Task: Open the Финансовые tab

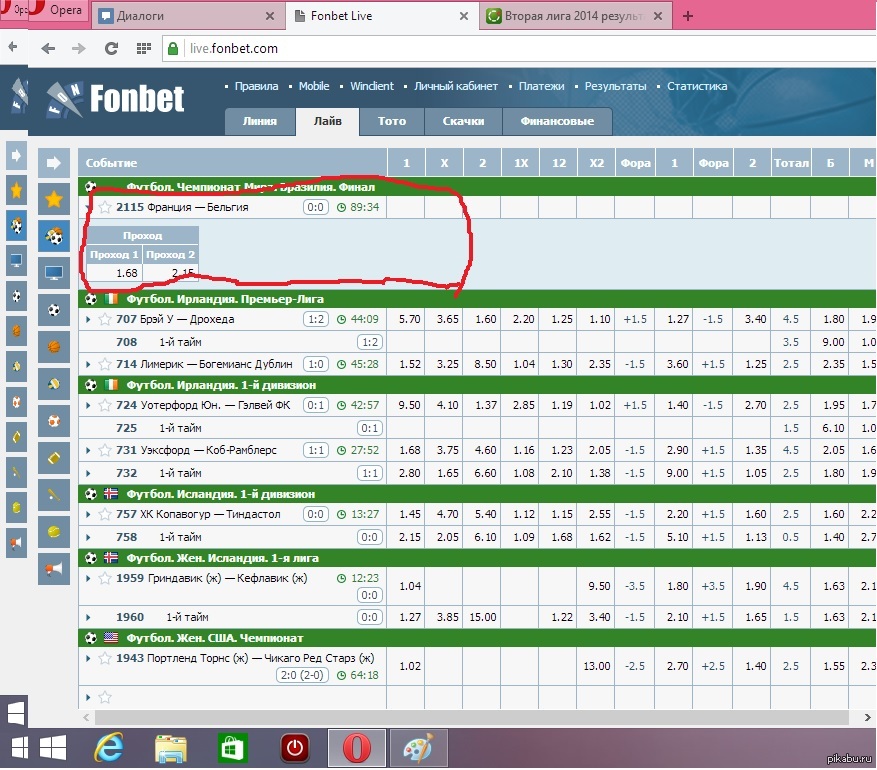Action: (x=557, y=121)
